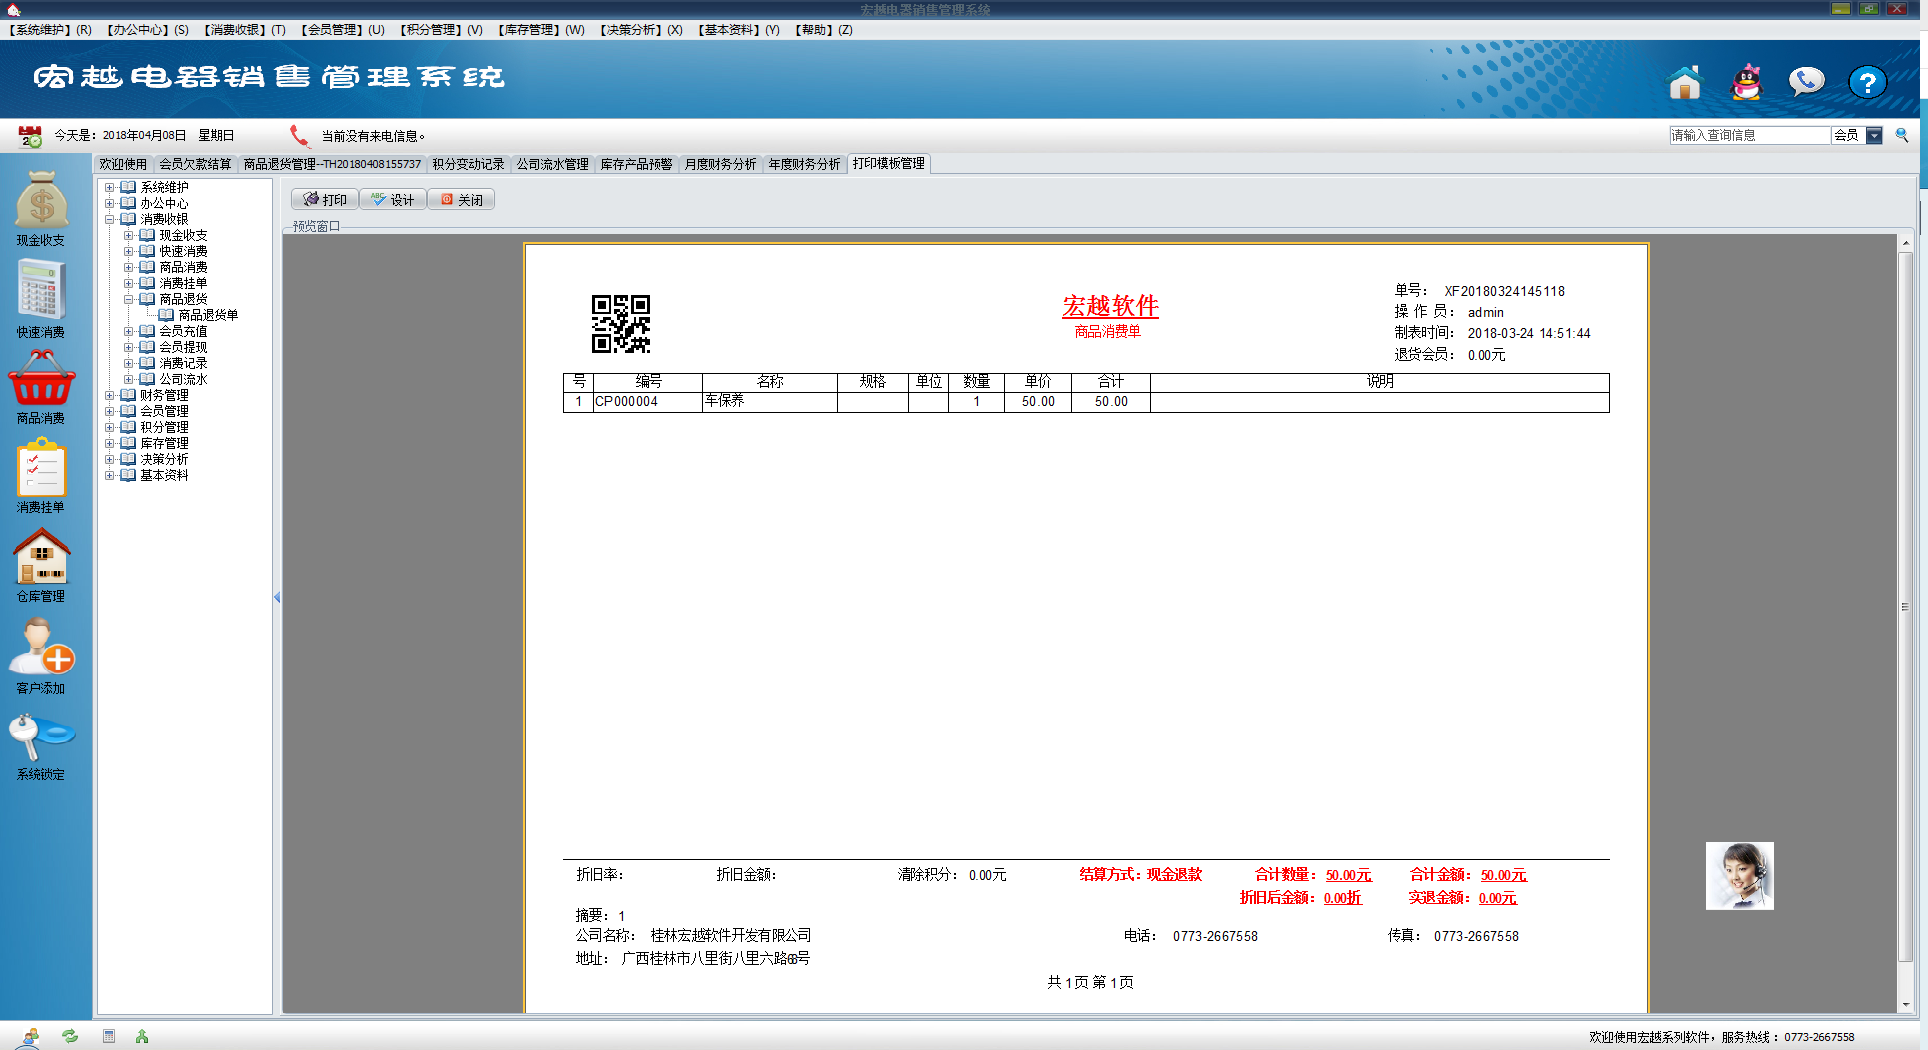Click the 客户添加 add customer icon
The width and height of the screenshot is (1928, 1050).
tap(41, 647)
